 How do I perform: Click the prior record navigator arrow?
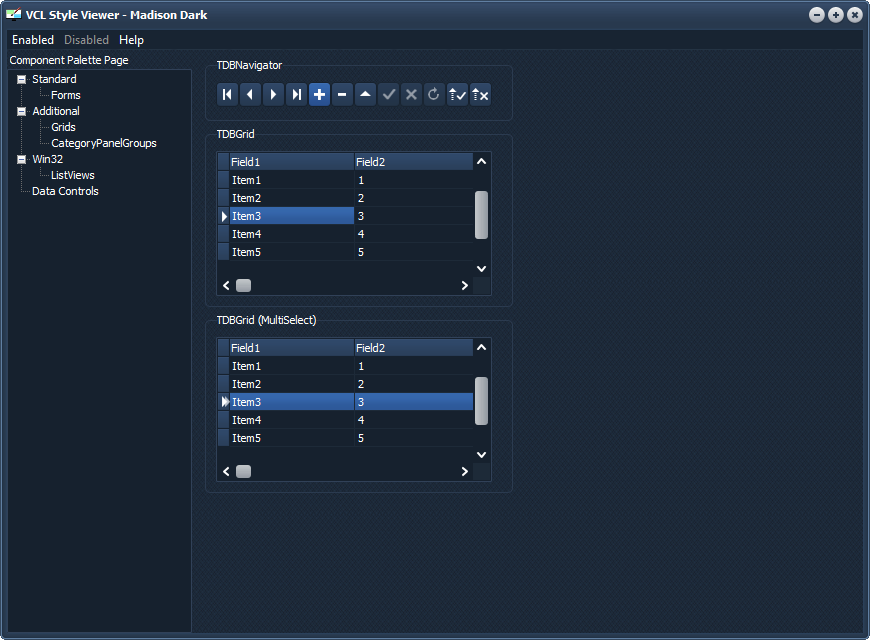[x=250, y=94]
